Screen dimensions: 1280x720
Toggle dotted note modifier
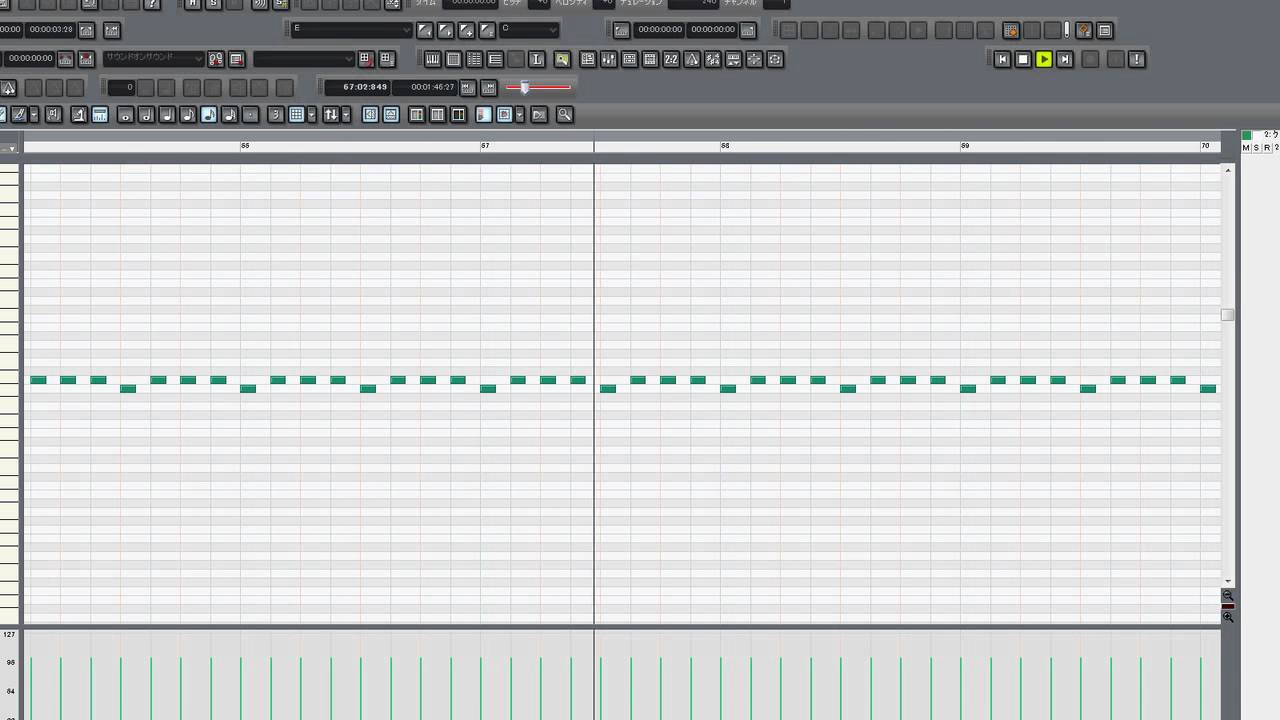[251, 115]
